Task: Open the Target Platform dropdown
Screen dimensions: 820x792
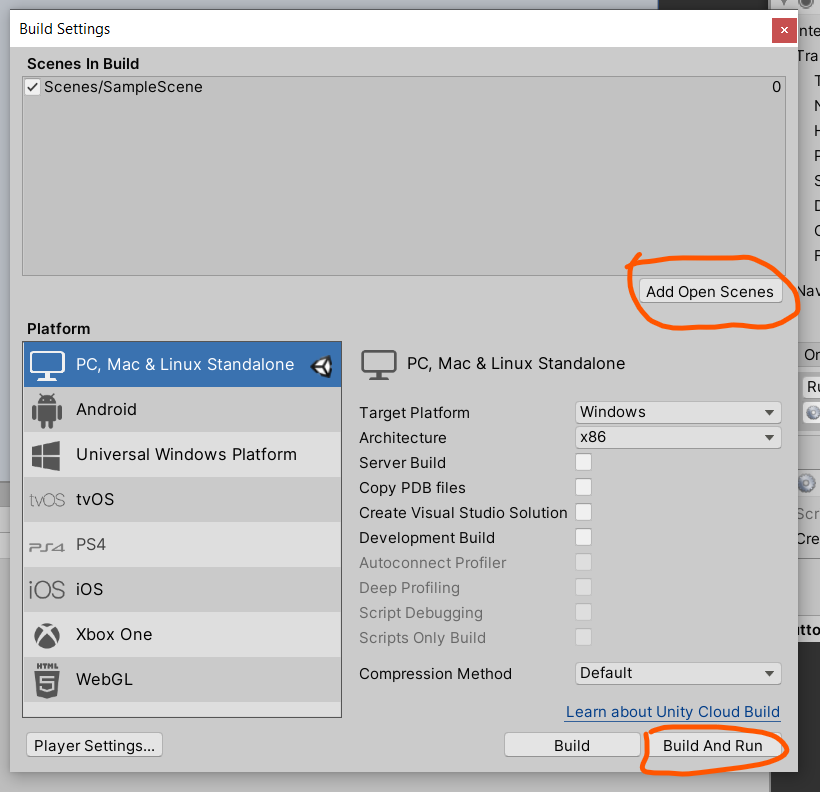Action: click(677, 412)
